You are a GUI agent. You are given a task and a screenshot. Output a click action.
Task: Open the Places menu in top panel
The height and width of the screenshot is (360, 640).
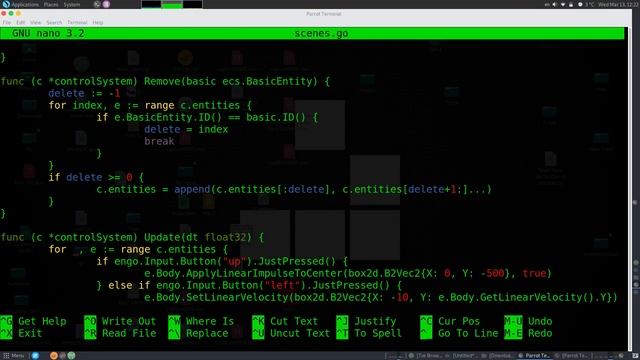51,4
